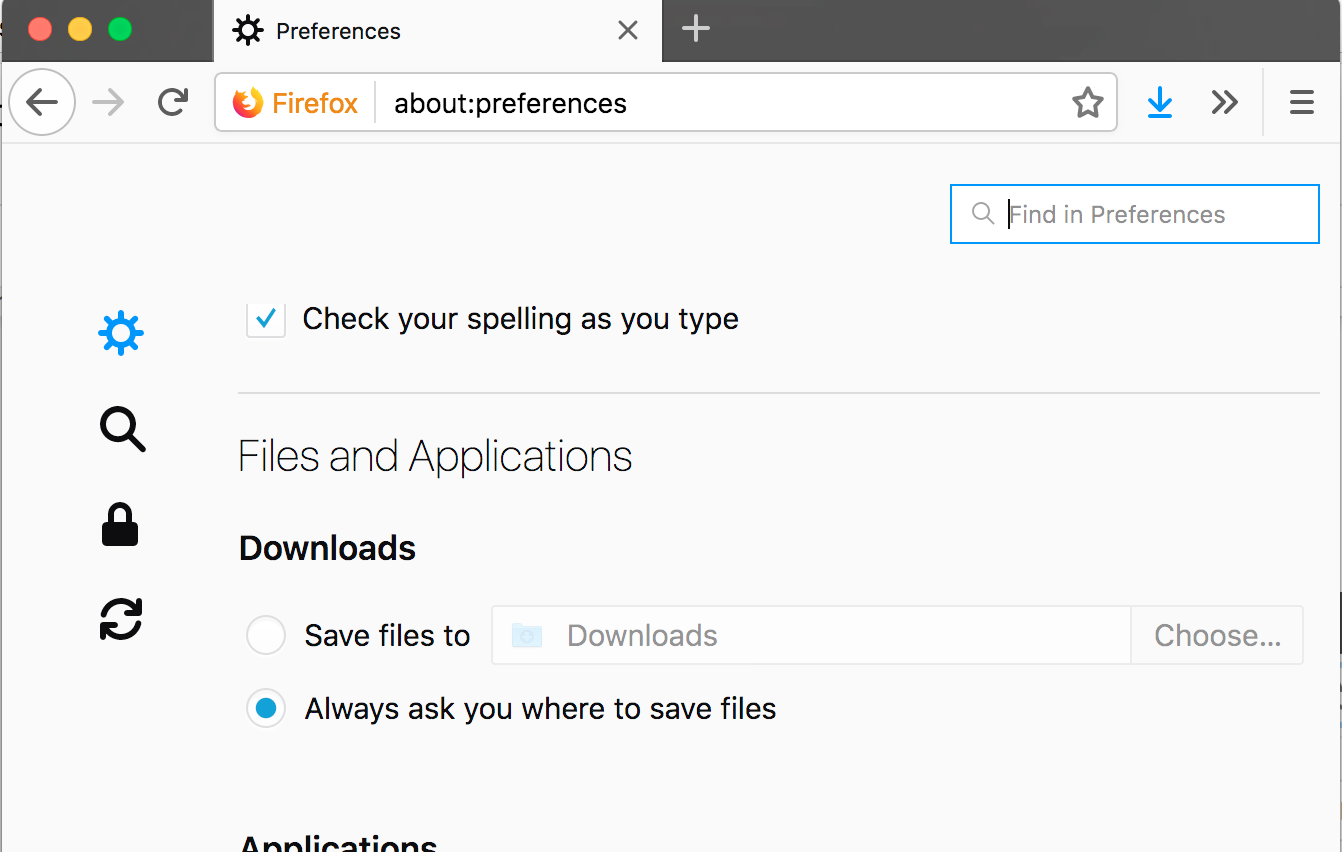Reload the current page
Viewport: 1342px width, 852px height.
[173, 102]
